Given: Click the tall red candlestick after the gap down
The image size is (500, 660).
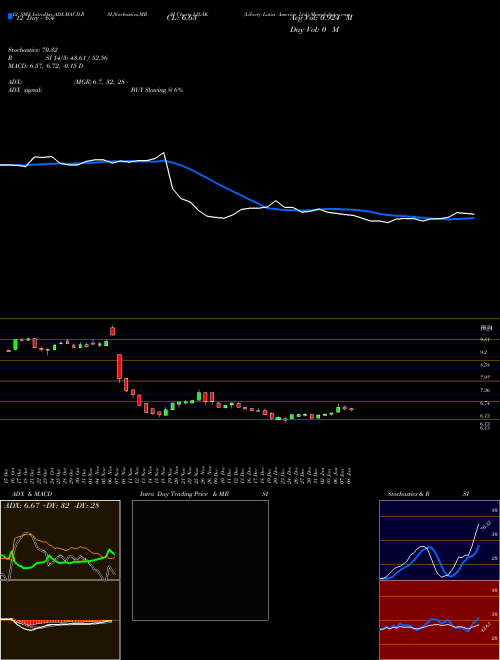Looking at the screenshot, I should click(x=120, y=367).
